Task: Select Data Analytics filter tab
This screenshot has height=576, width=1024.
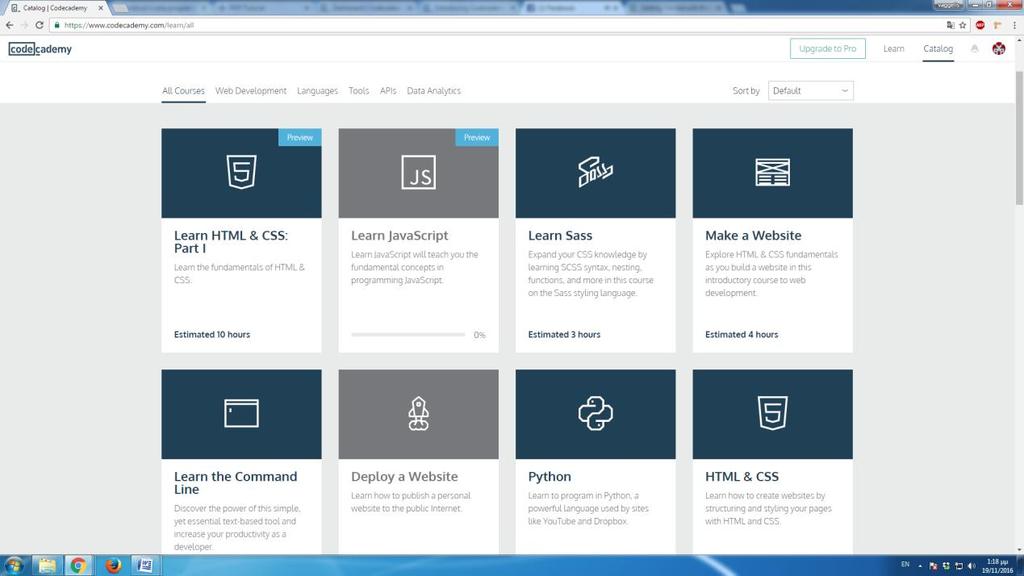Action: tap(434, 91)
